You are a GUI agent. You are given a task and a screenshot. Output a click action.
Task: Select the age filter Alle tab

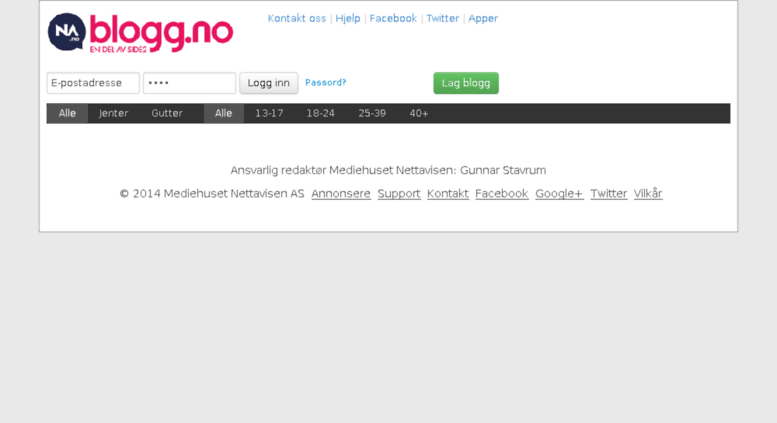pos(223,113)
